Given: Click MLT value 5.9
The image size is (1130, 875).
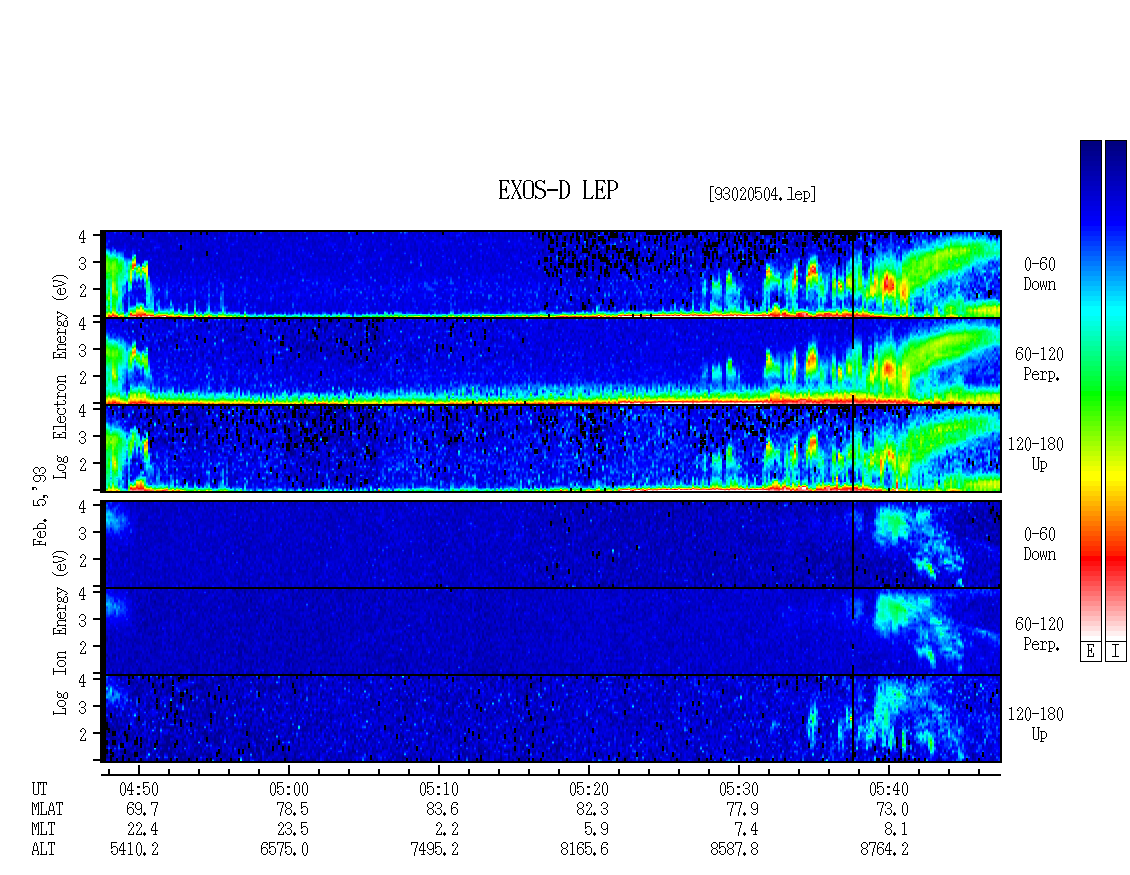Looking at the screenshot, I should pyautogui.click(x=597, y=830).
